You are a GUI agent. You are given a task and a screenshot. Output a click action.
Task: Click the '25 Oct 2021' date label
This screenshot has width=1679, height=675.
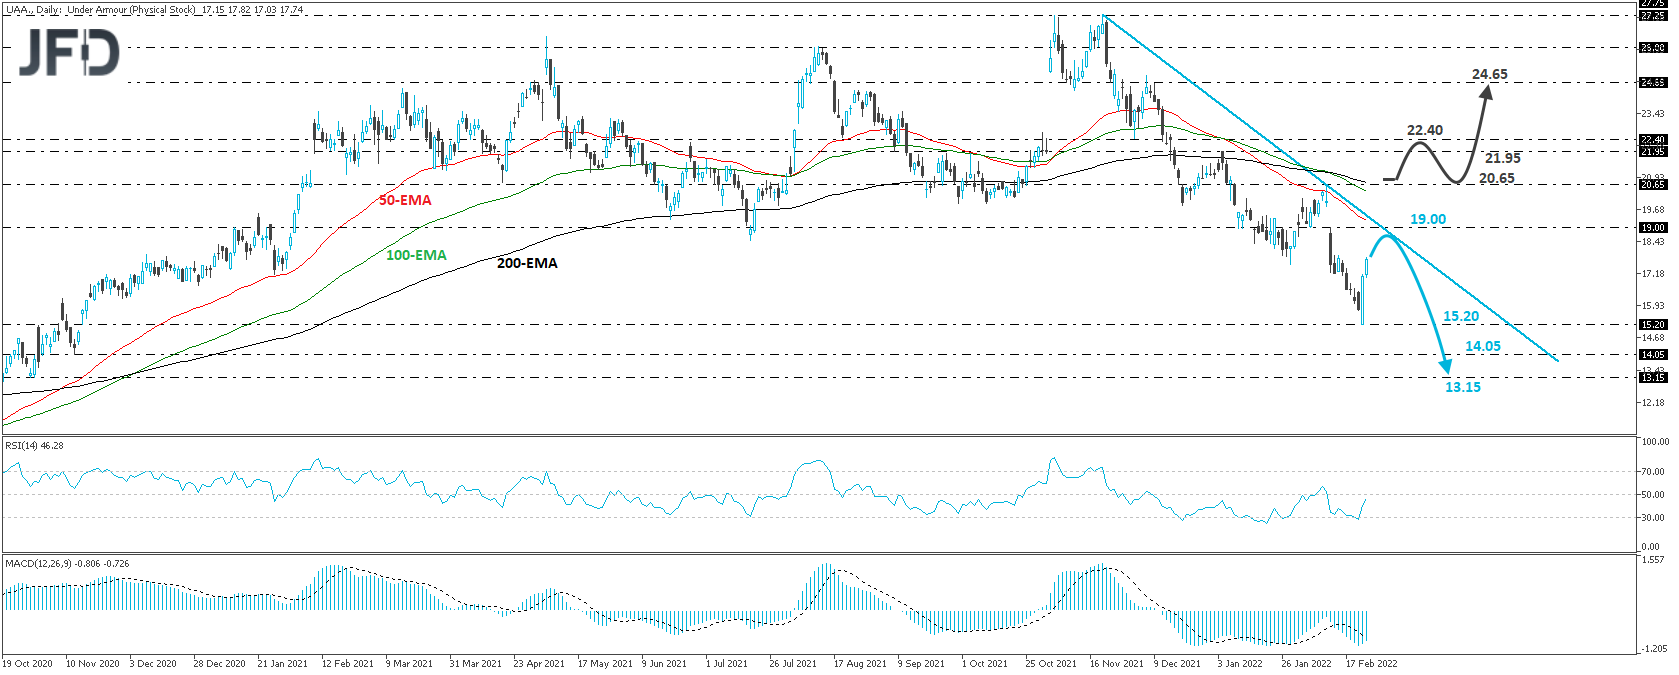point(1051,664)
